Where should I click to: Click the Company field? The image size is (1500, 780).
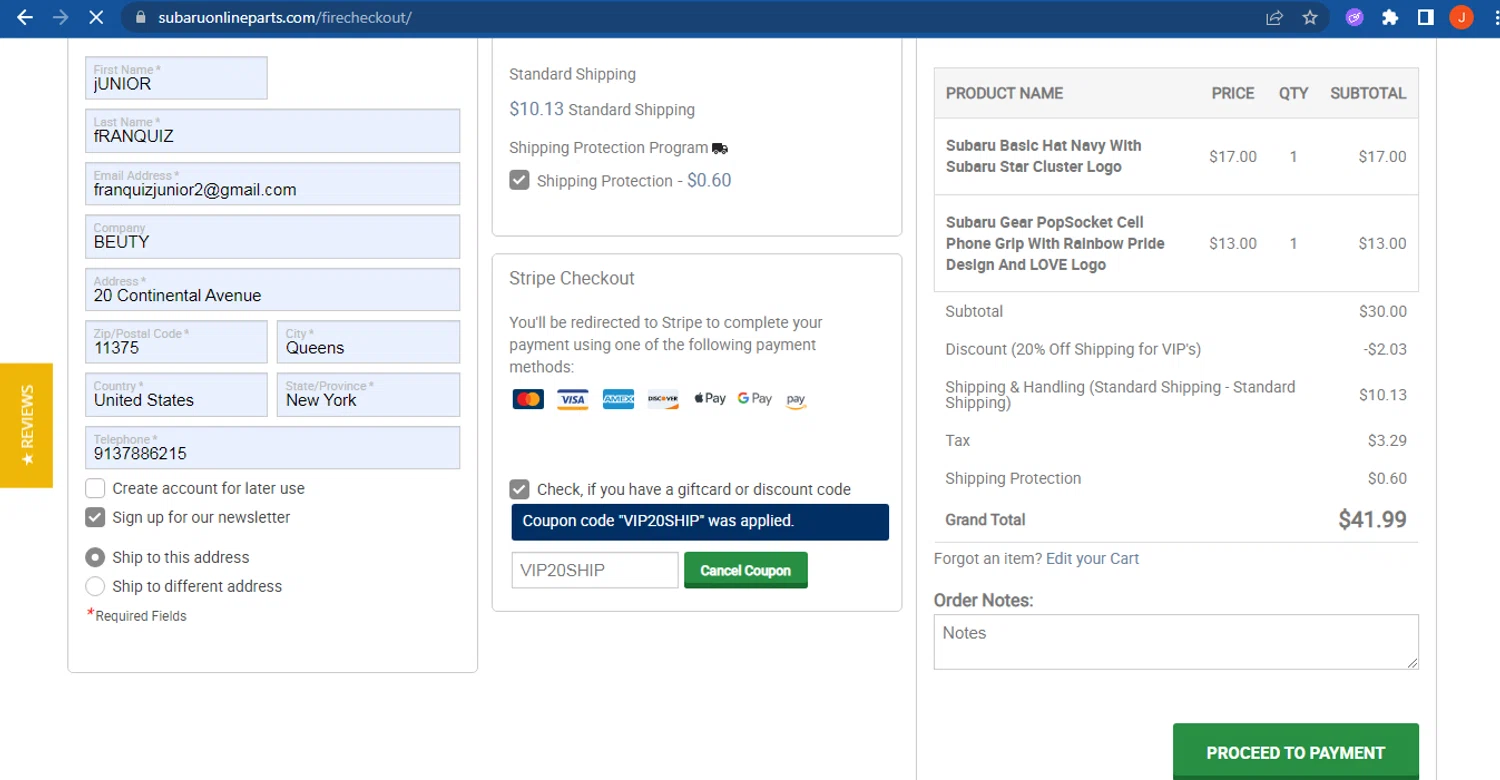pos(272,237)
